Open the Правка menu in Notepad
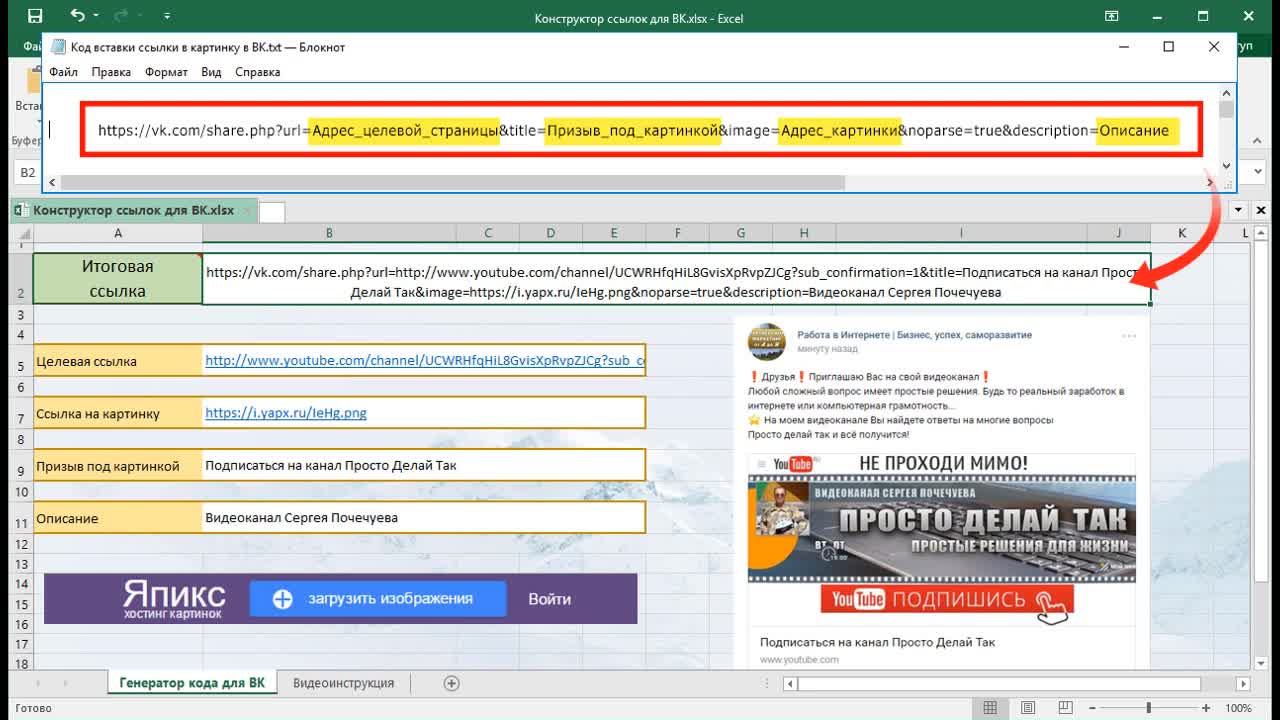Screen dimensions: 1280x720 click(x=111, y=72)
